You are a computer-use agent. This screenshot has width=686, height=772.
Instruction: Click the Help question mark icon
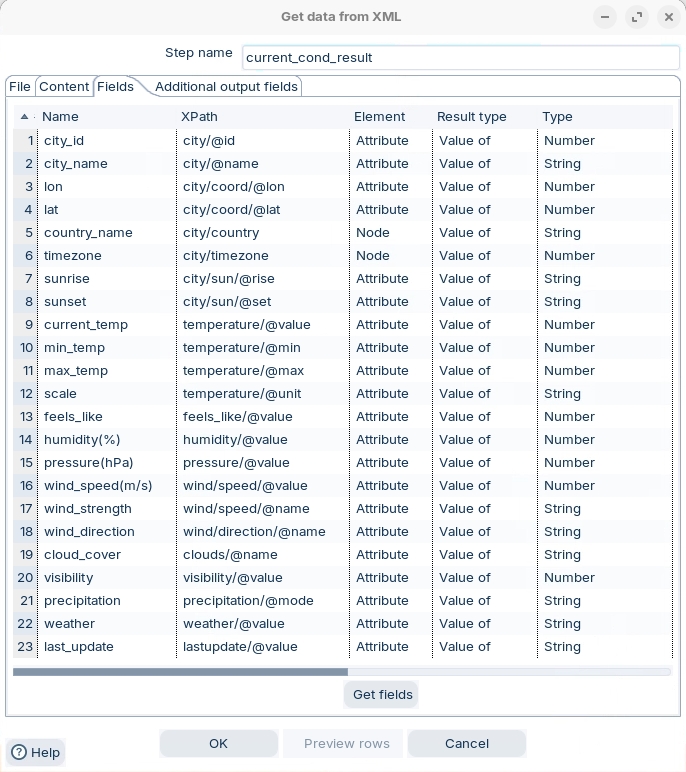click(x=18, y=752)
